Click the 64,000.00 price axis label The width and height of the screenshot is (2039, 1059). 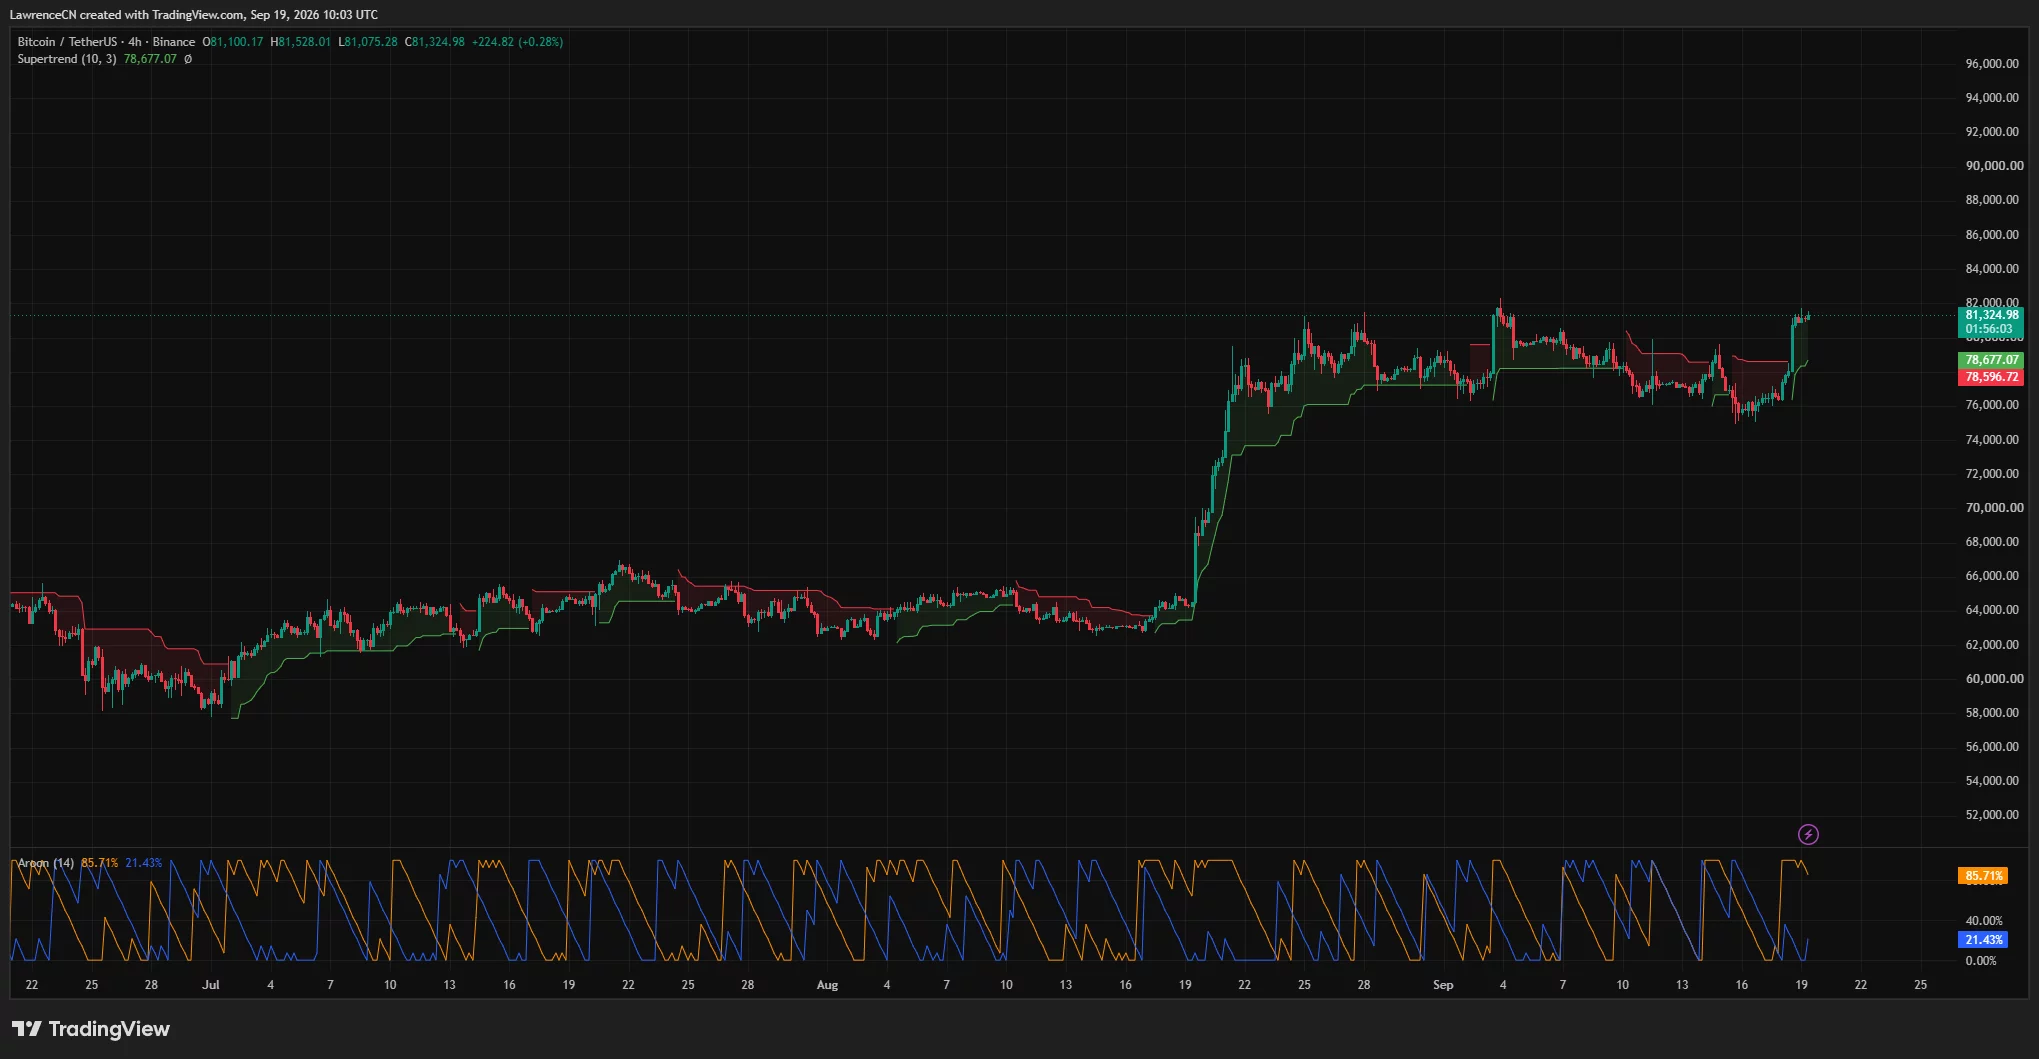click(x=1993, y=610)
